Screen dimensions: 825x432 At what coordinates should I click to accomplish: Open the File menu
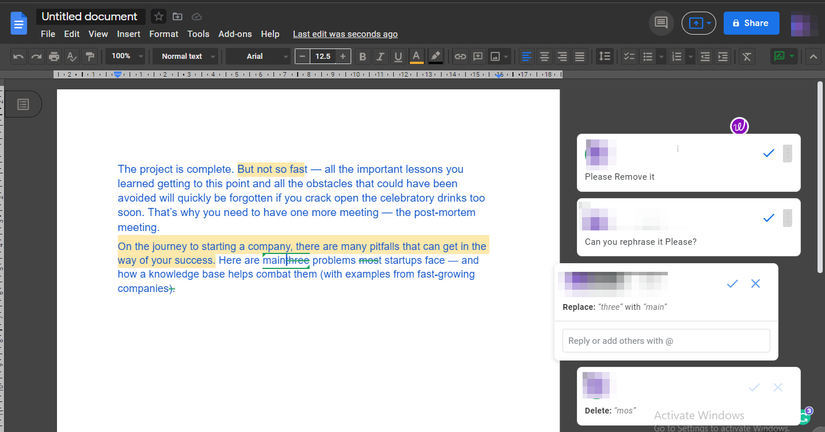[48, 34]
